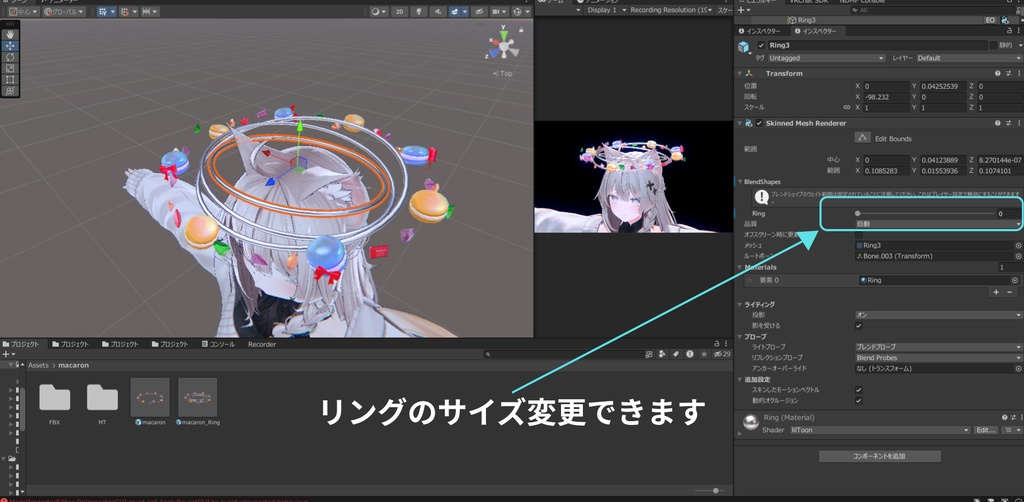Open Transform component help icon

point(998,74)
